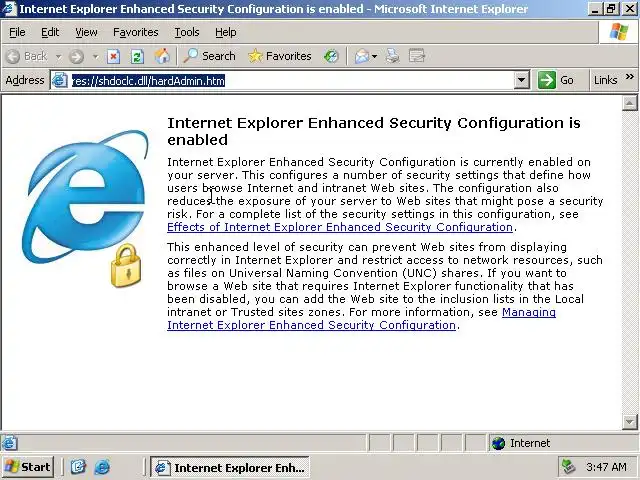The height and width of the screenshot is (480, 640).
Task: Click the Forward navigation arrow icon
Action: [x=76, y=56]
